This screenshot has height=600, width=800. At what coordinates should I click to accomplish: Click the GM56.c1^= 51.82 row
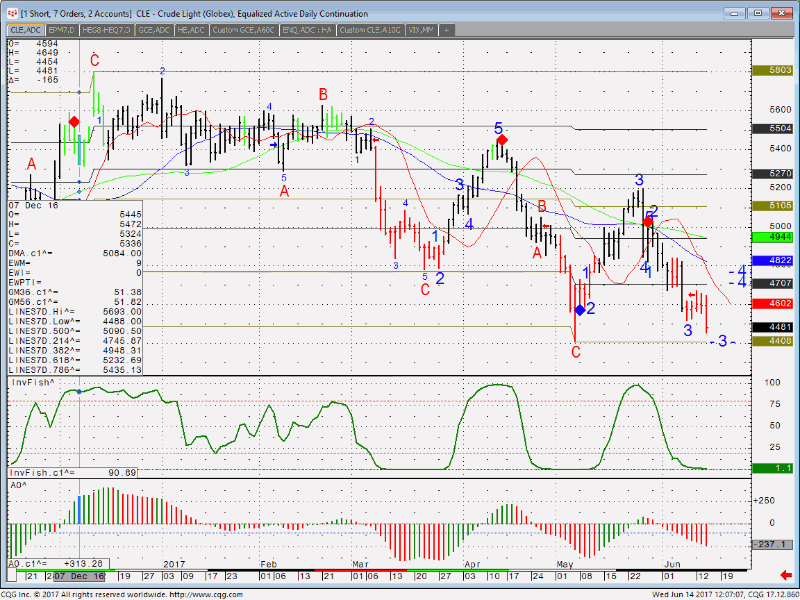[75, 302]
